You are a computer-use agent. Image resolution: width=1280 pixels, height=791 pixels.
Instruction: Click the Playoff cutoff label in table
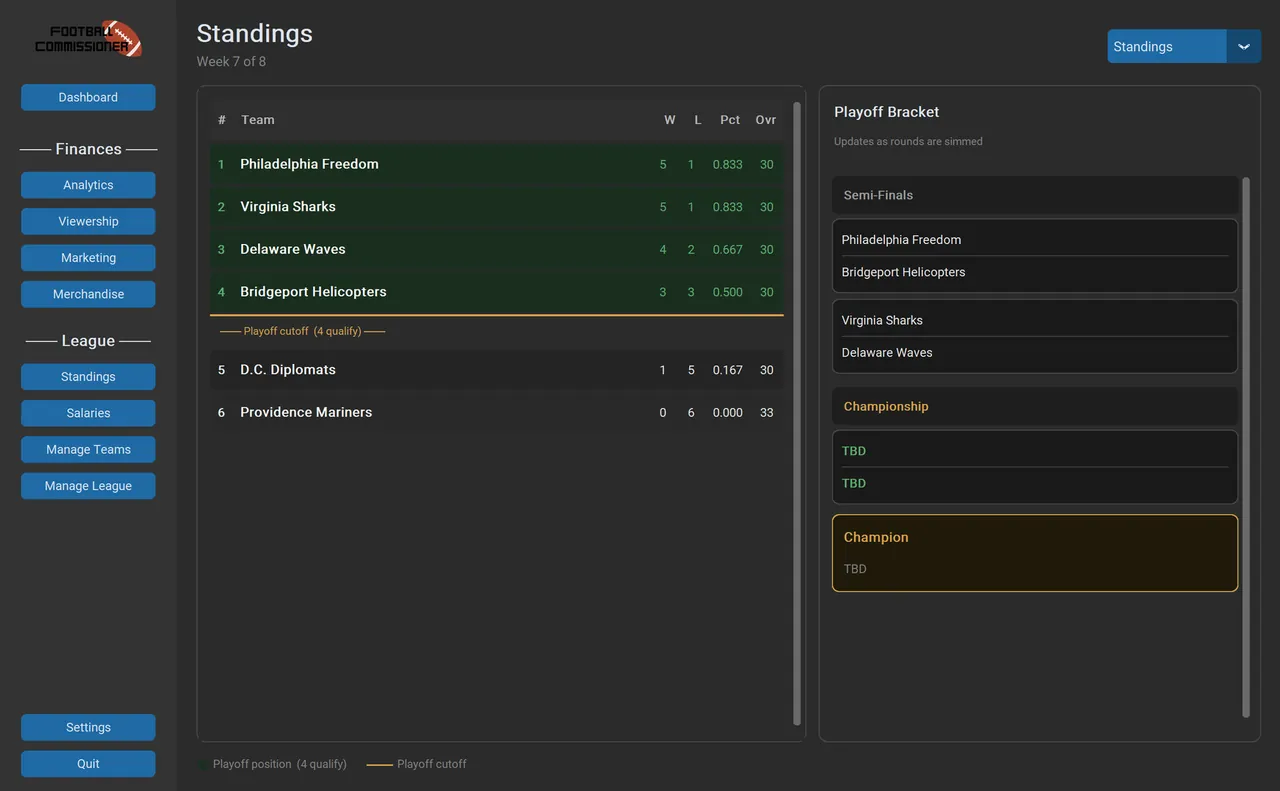(x=302, y=331)
